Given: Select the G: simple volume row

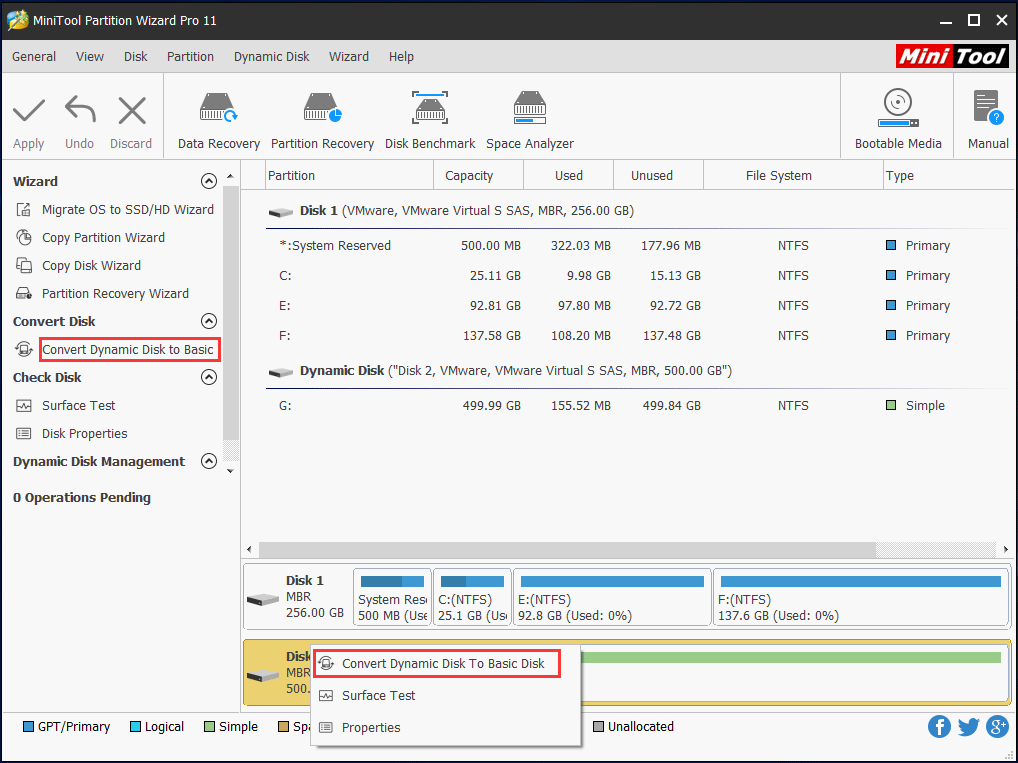Looking at the screenshot, I should pyautogui.click(x=639, y=405).
